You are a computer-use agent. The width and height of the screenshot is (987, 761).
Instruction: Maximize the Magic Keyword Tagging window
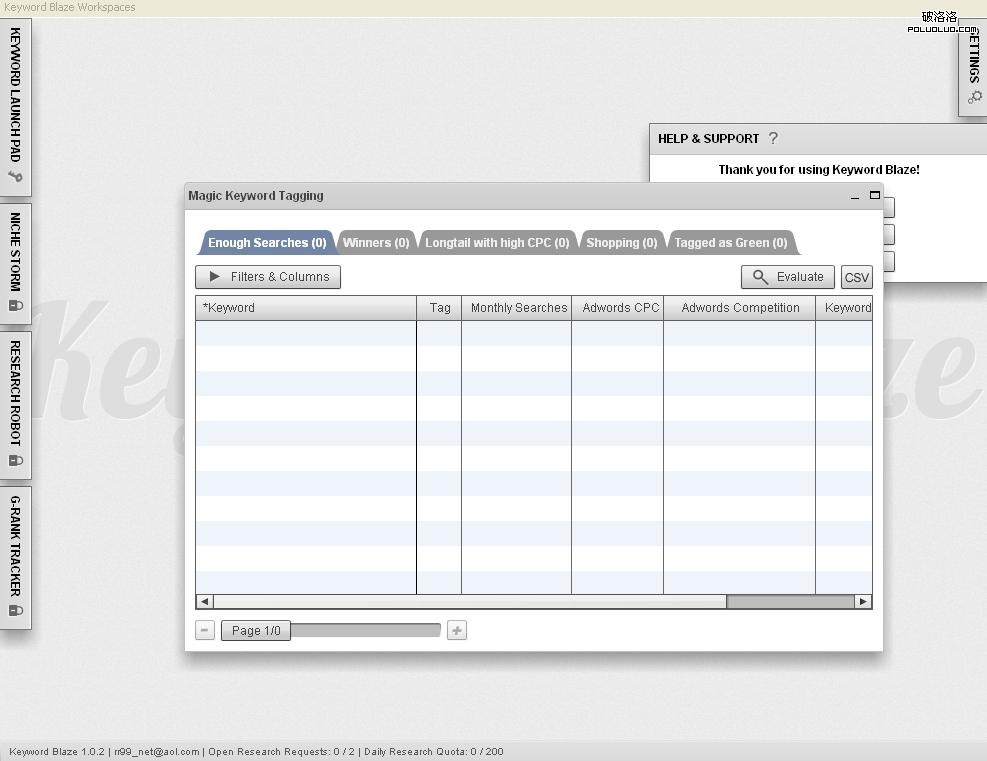(875, 195)
